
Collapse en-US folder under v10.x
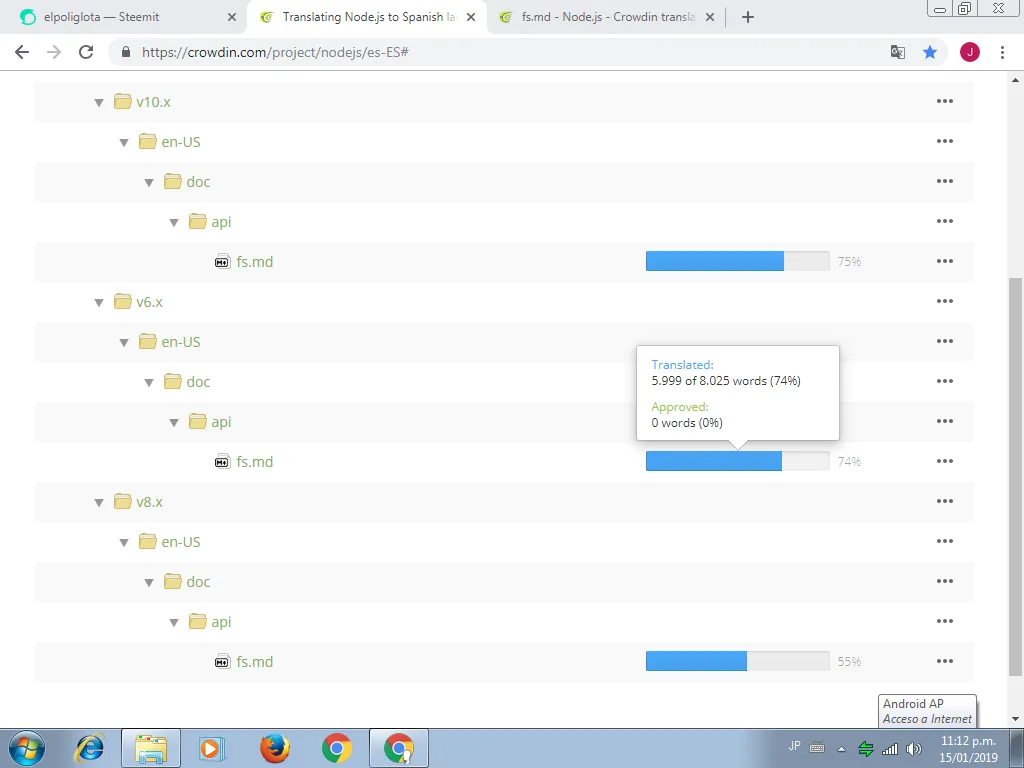124,142
